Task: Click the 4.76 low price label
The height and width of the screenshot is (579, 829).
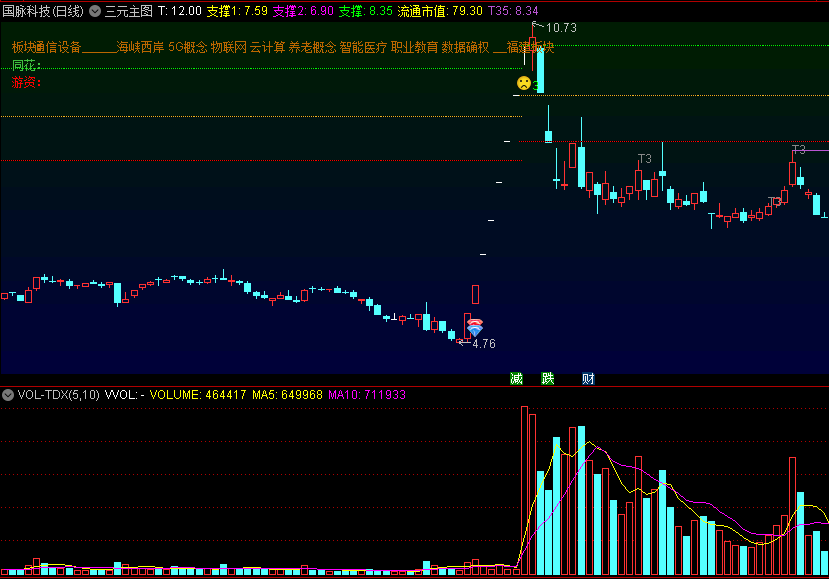Action: (x=484, y=344)
